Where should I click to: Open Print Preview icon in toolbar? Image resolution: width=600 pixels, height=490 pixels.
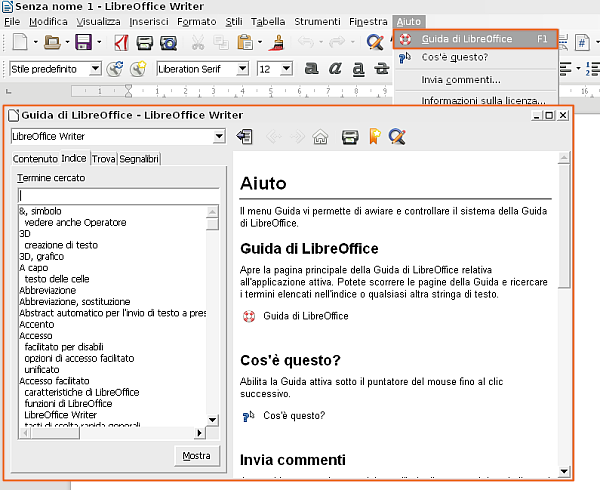[x=168, y=42]
